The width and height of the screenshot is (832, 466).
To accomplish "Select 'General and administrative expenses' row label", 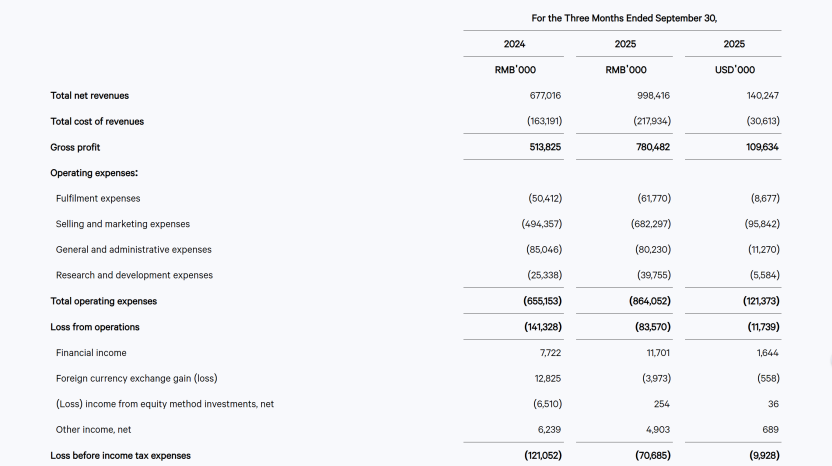I will tap(133, 250).
